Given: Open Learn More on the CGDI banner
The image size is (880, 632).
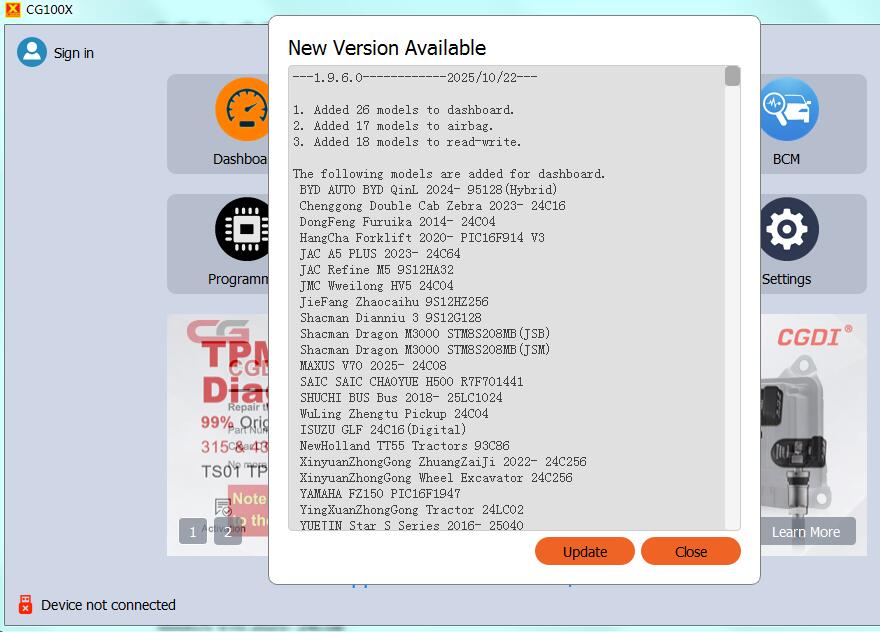Looking at the screenshot, I should coord(807,532).
